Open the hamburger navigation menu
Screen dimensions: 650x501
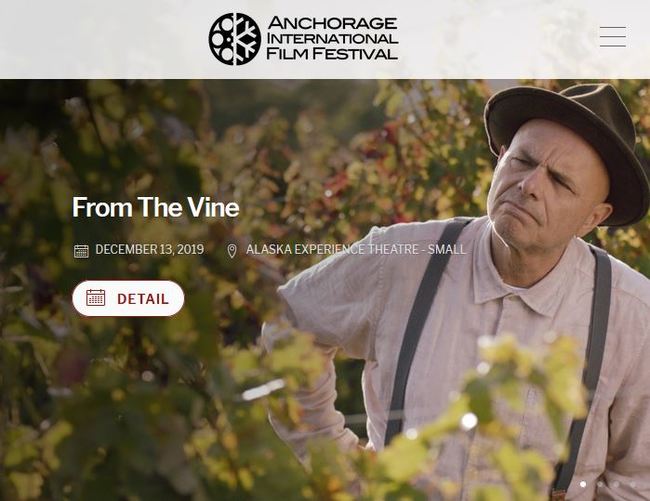click(613, 37)
